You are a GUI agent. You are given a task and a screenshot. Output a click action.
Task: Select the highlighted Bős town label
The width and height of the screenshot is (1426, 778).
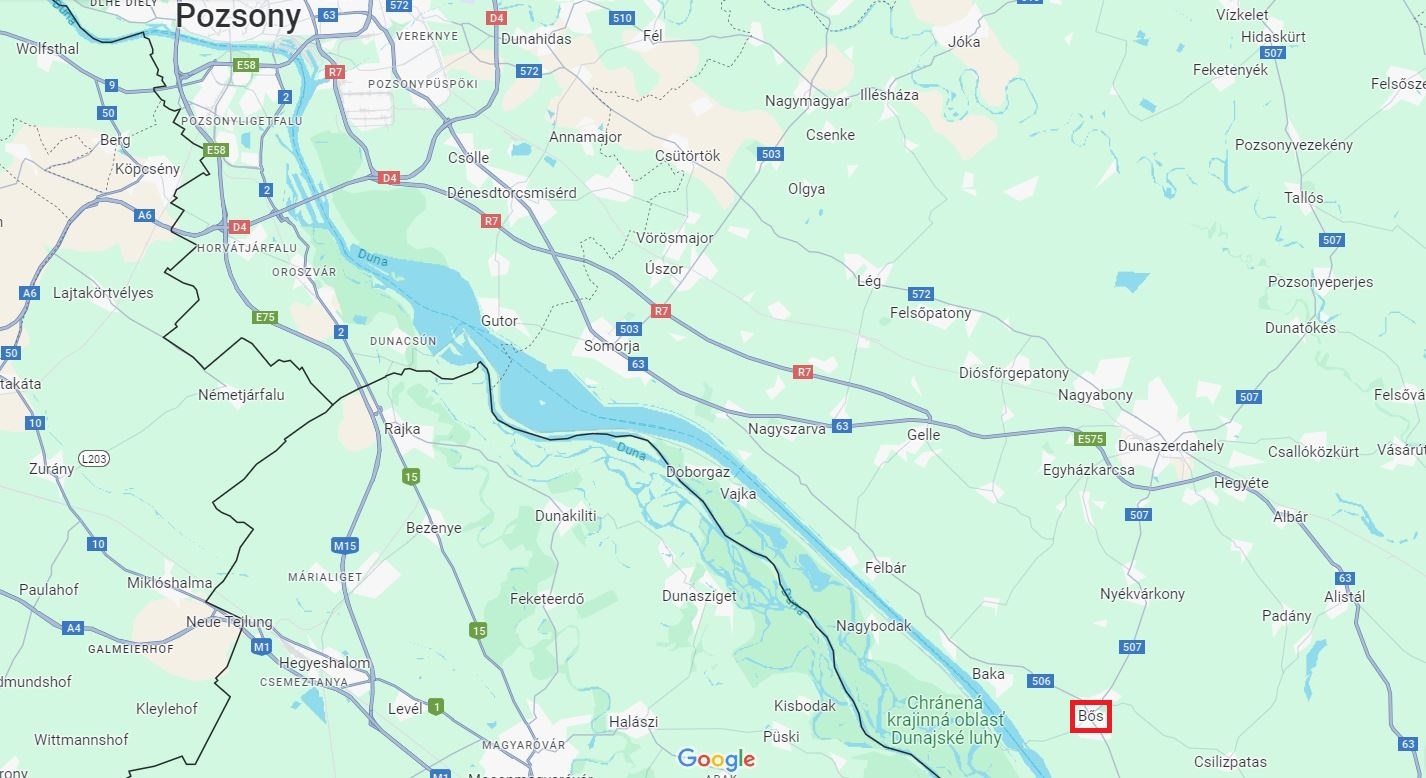(1091, 717)
